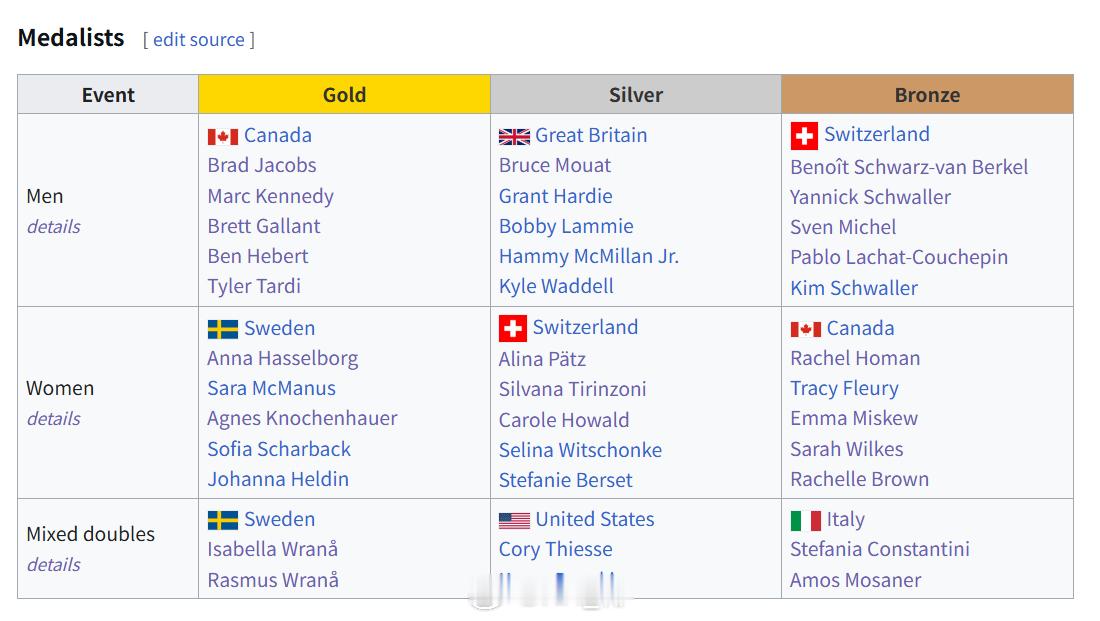Click Sweden flag icon in Women row

point(222,329)
